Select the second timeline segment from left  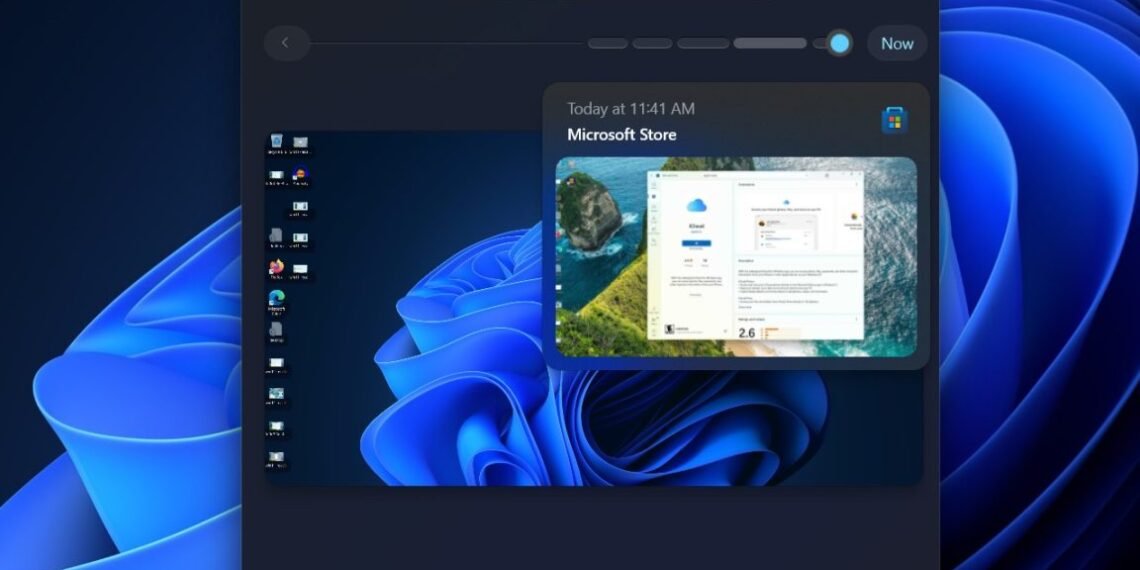pyautogui.click(x=651, y=43)
